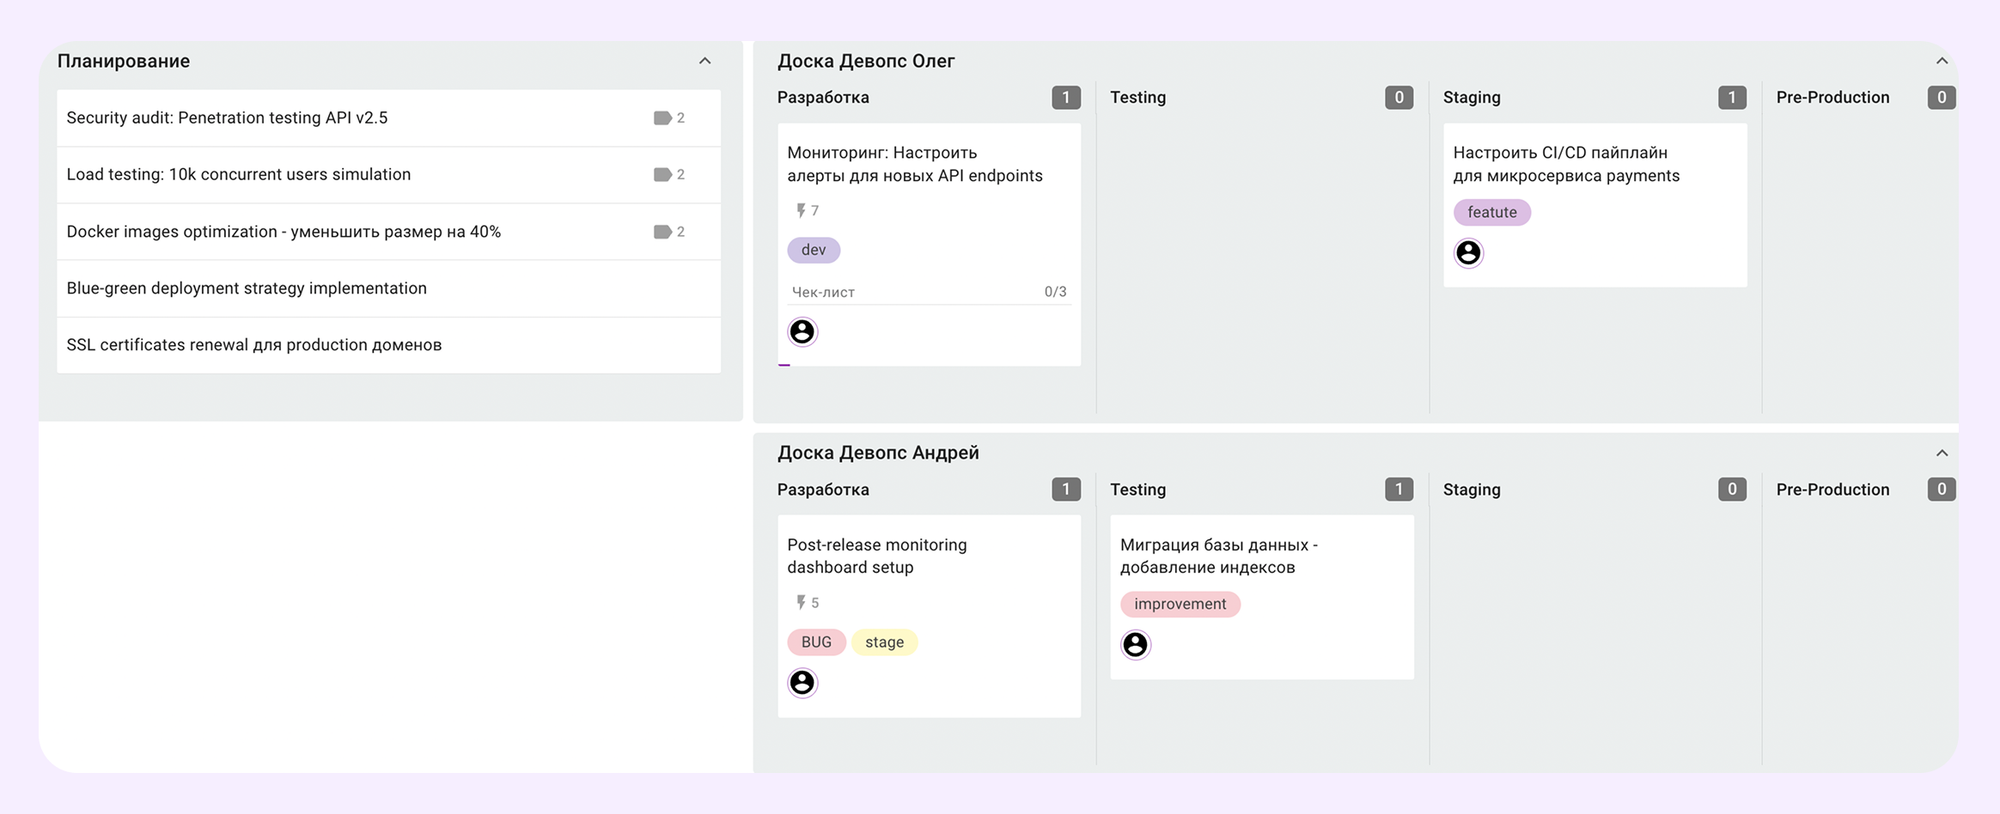Collapse the Доска Девопс Олег board
This screenshot has width=2000, height=814.
(1942, 61)
